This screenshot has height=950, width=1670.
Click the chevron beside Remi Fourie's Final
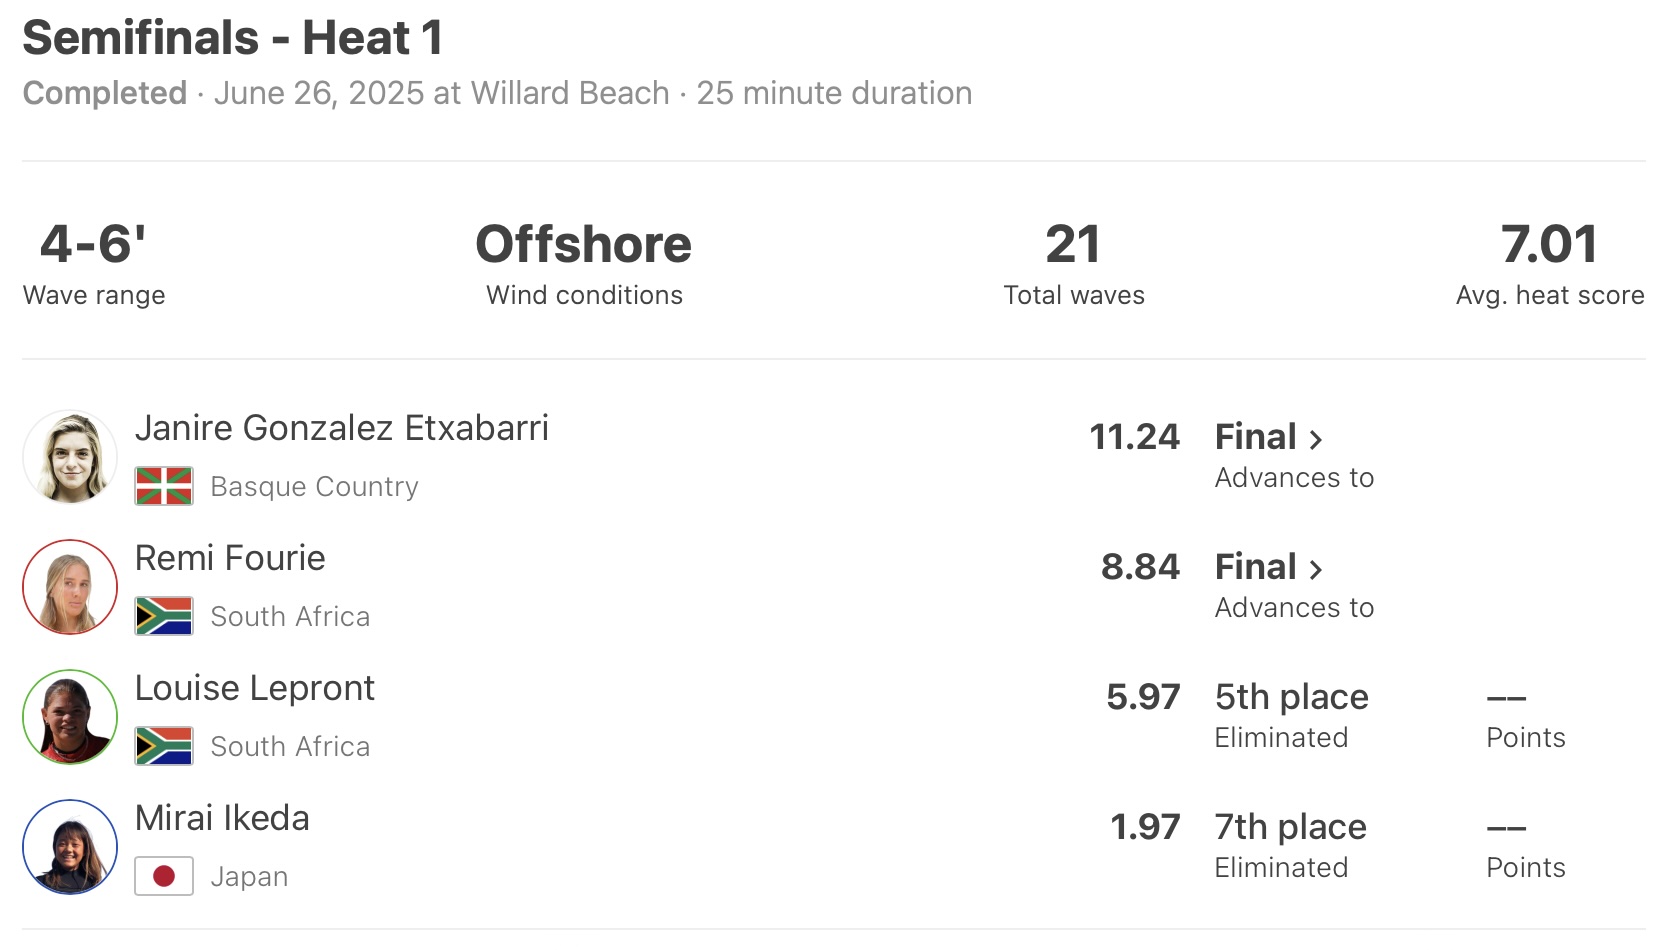pyautogui.click(x=1316, y=569)
